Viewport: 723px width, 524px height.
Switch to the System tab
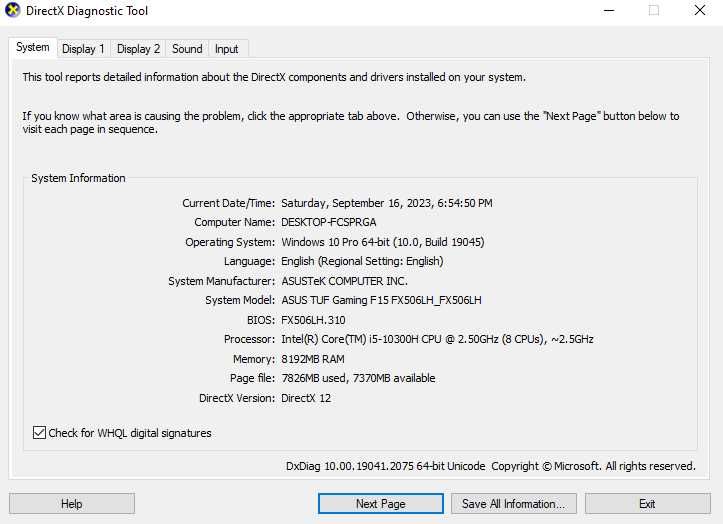pyautogui.click(x=32, y=47)
